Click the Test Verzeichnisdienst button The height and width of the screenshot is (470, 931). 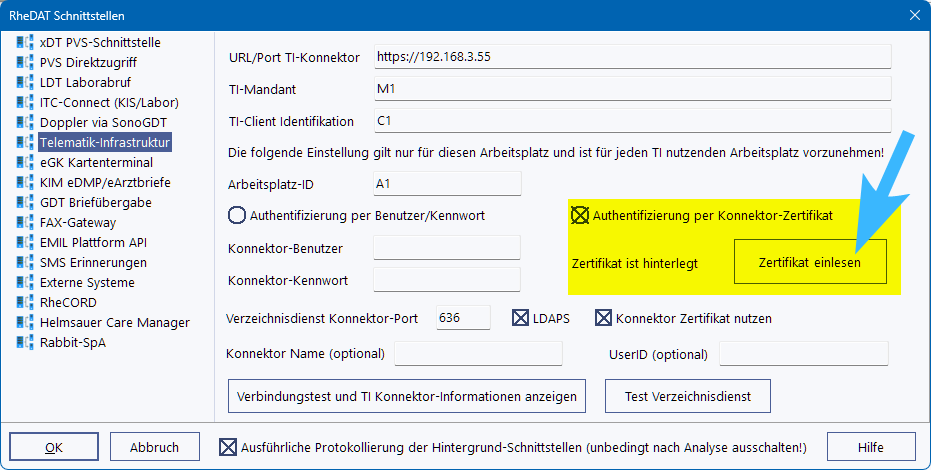coord(687,396)
